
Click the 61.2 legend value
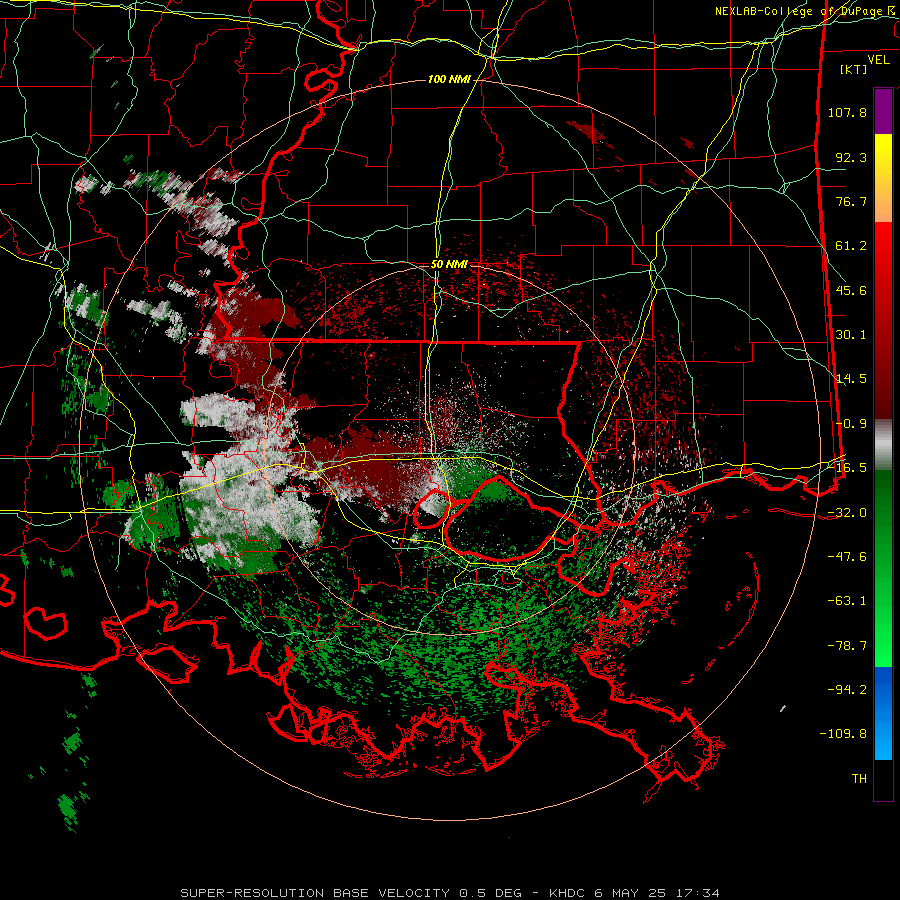point(851,246)
